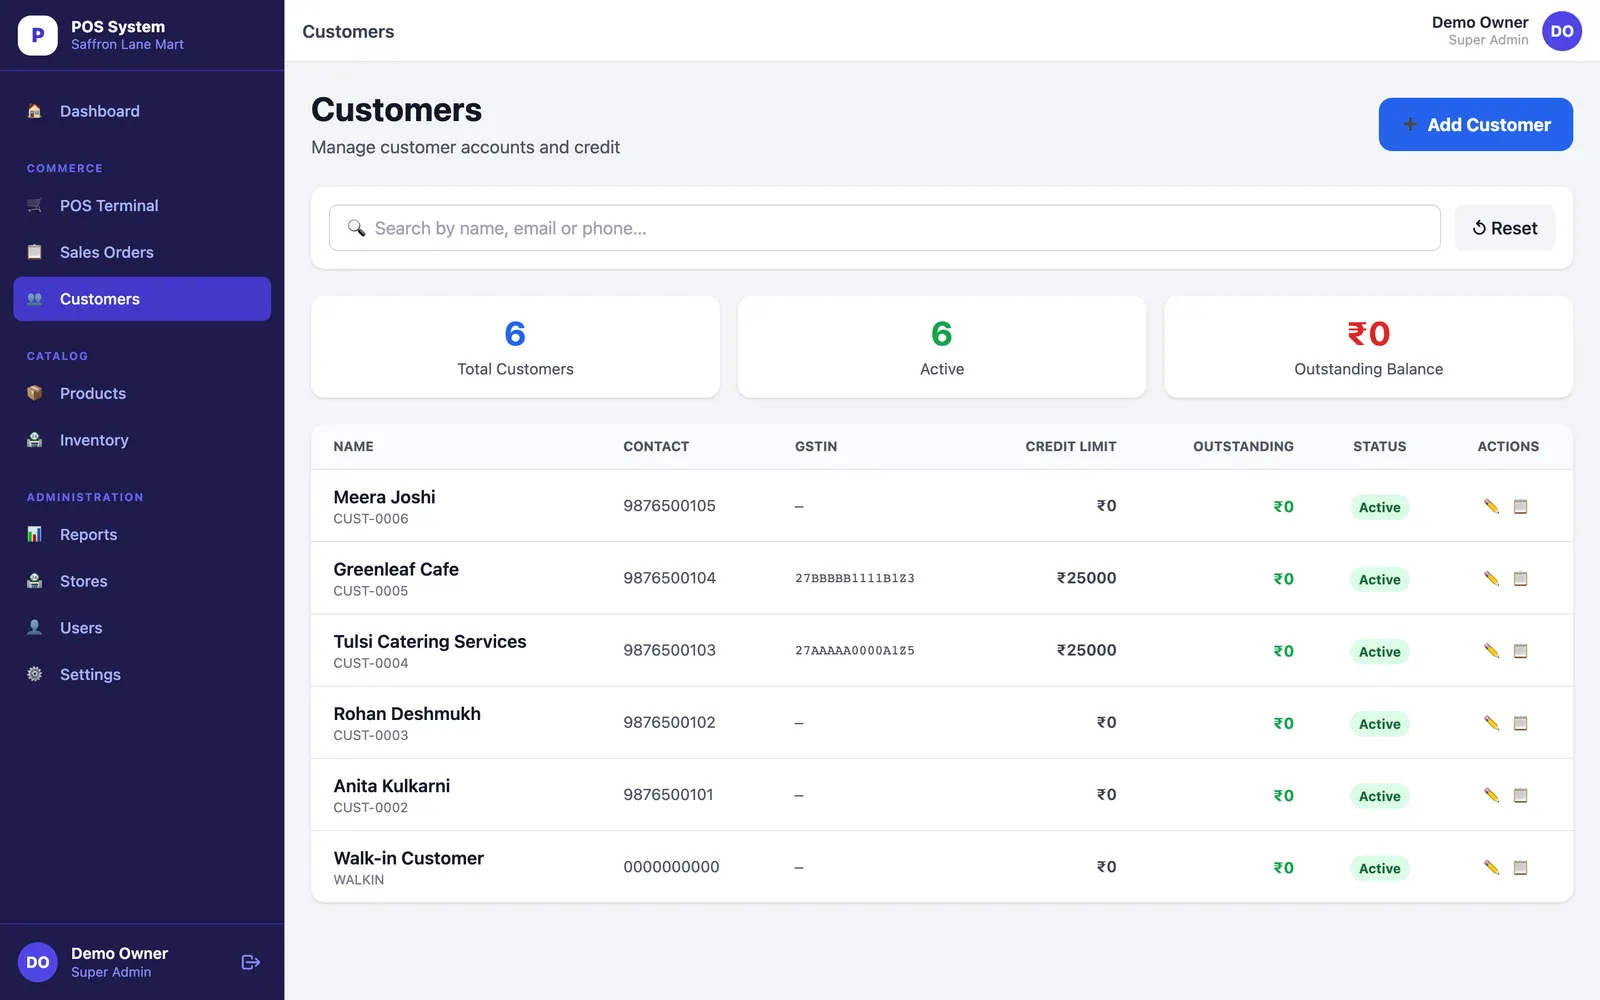1600x1000 pixels.
Task: Open the ledger icon for Greenleaf Cafe
Action: 1521,578
